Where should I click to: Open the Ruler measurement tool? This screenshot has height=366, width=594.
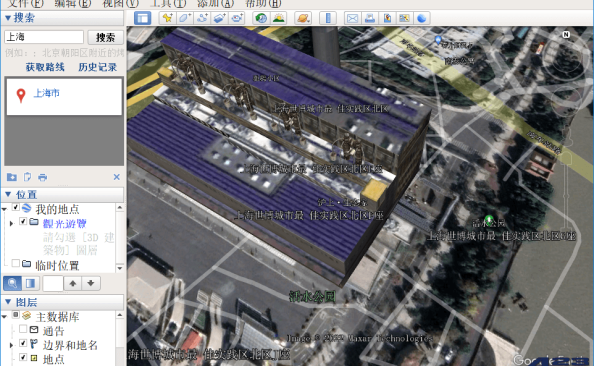coord(328,18)
